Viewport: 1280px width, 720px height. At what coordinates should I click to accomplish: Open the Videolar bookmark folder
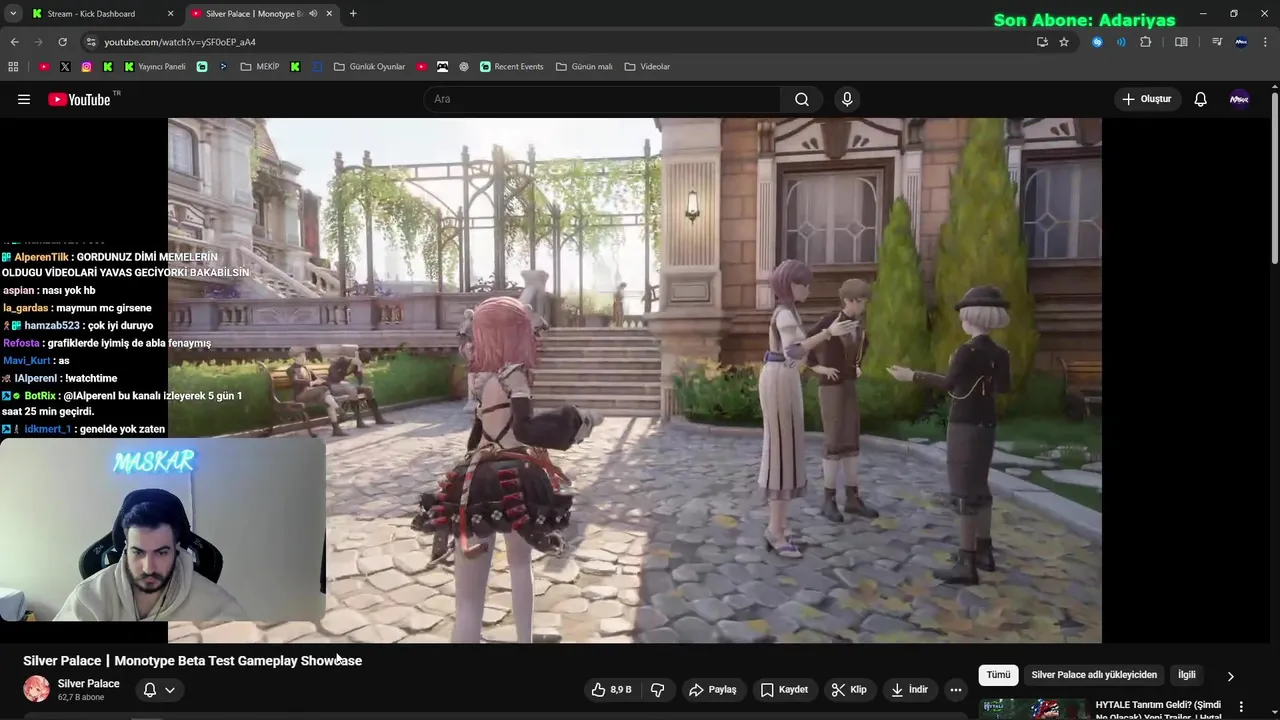(647, 67)
